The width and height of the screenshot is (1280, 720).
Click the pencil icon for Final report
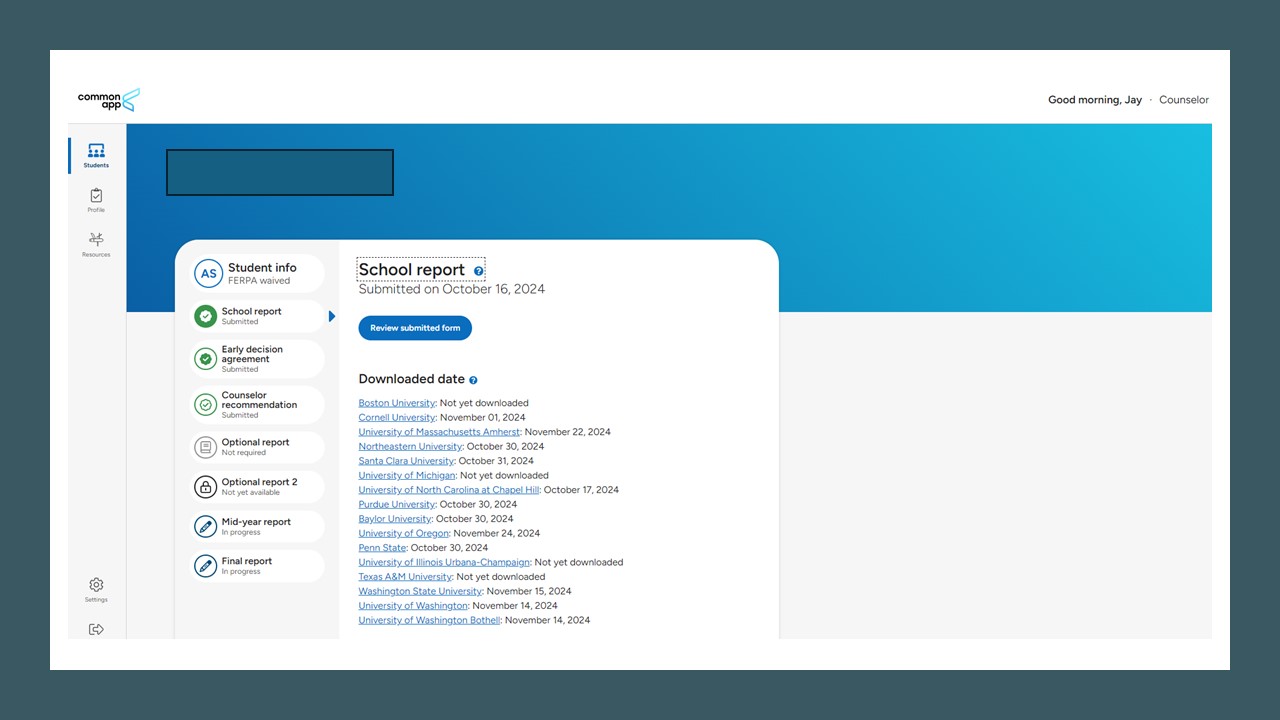[206, 566]
